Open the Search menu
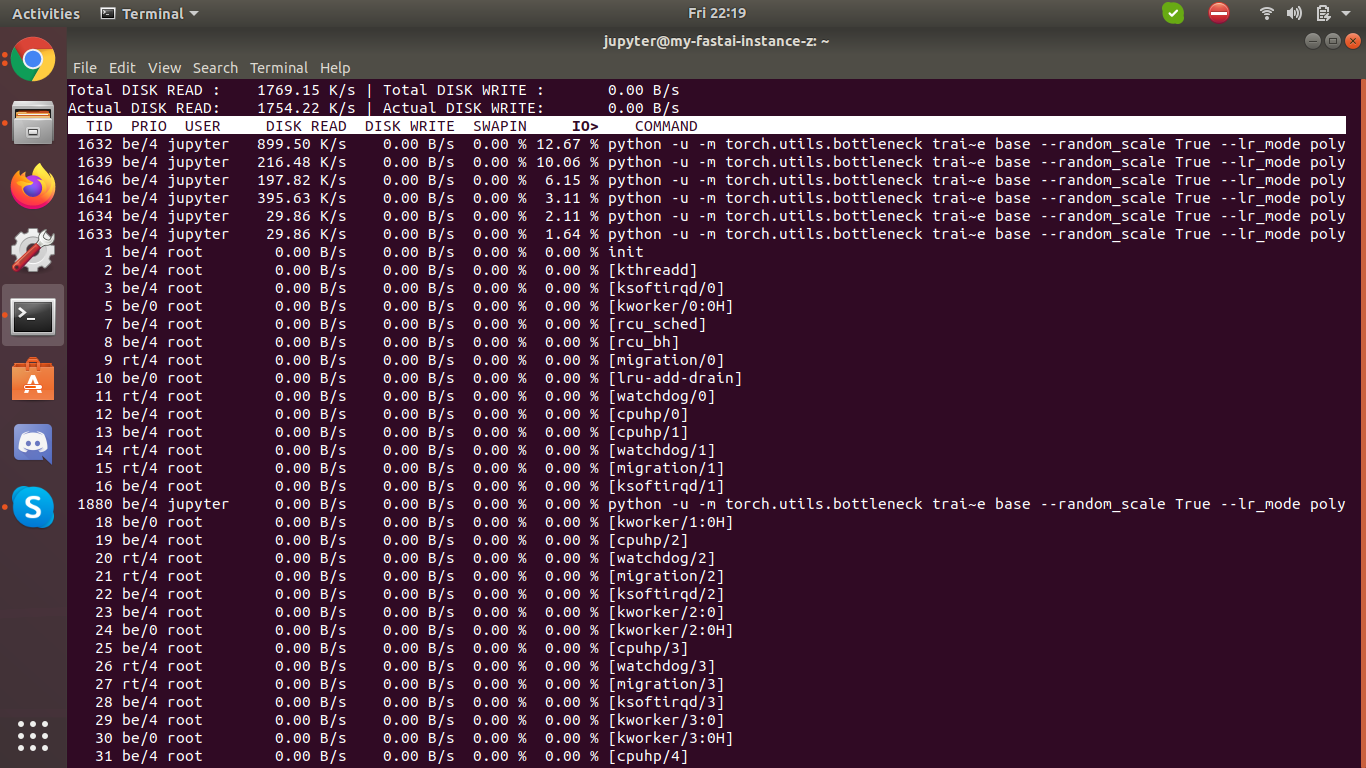1366x768 pixels. [215, 68]
